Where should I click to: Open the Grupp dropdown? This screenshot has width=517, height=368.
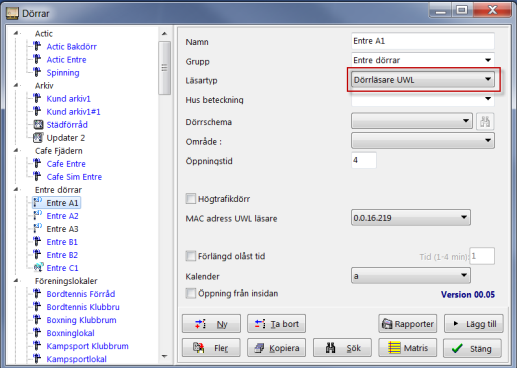[423, 60]
